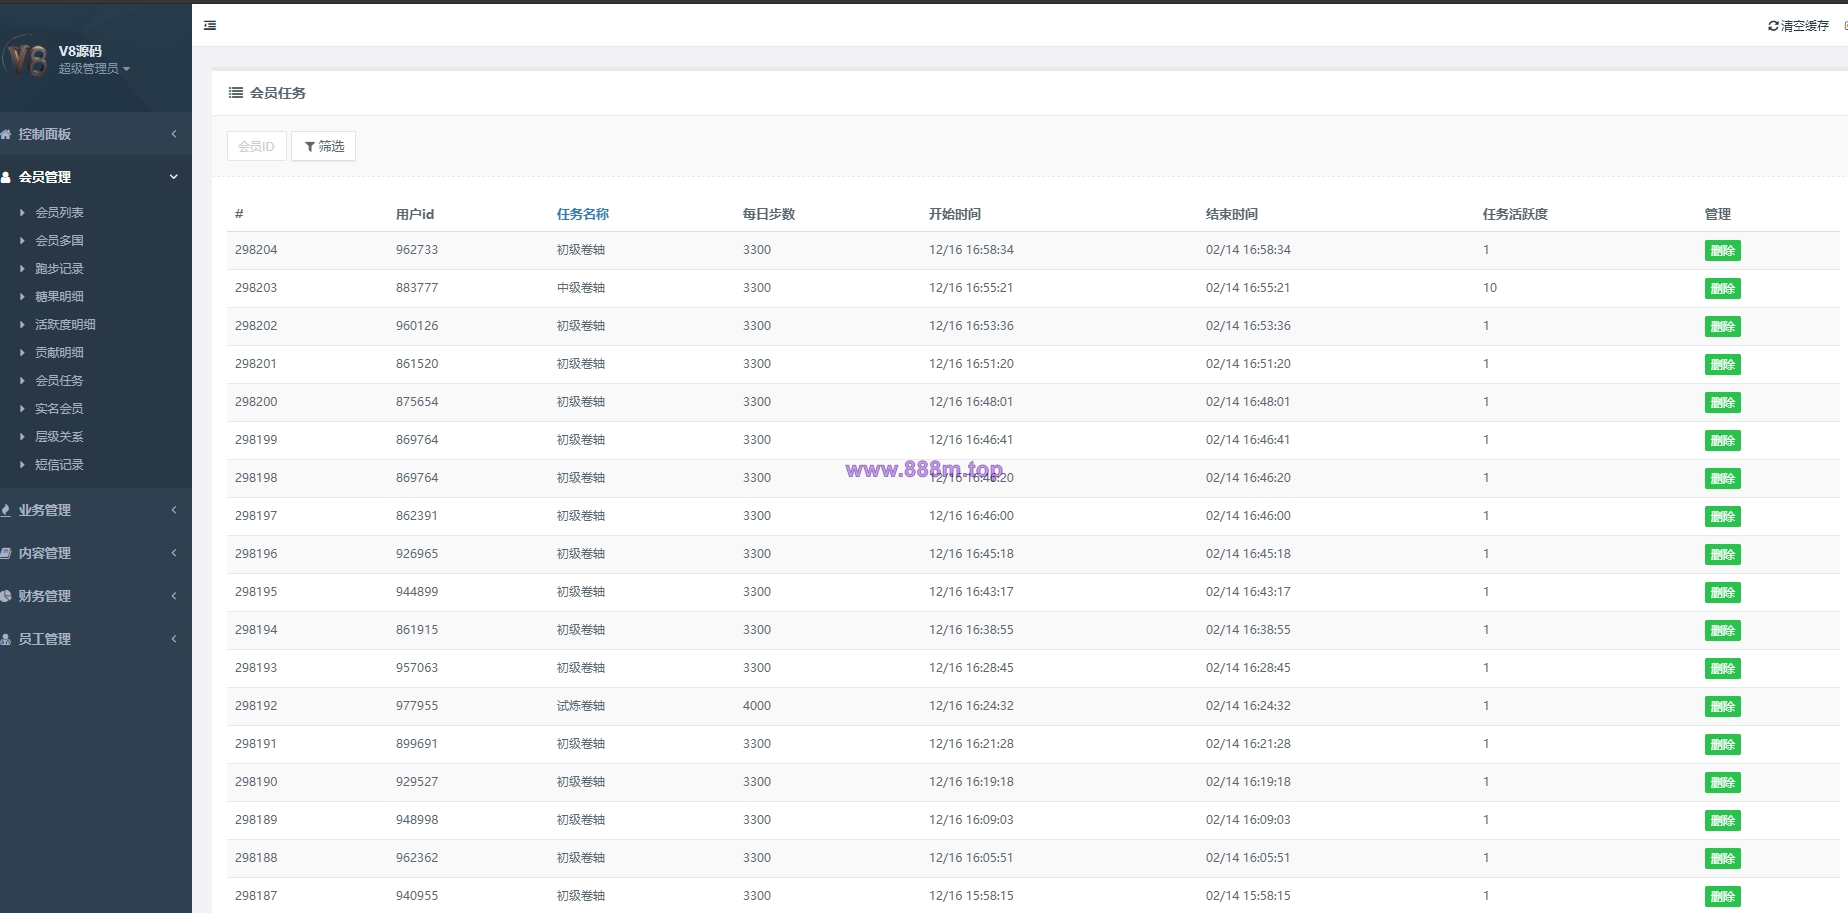Screen dimensions: 1848x913
Task: Open 活跃度明细 in the sidebar
Action: tap(65, 325)
